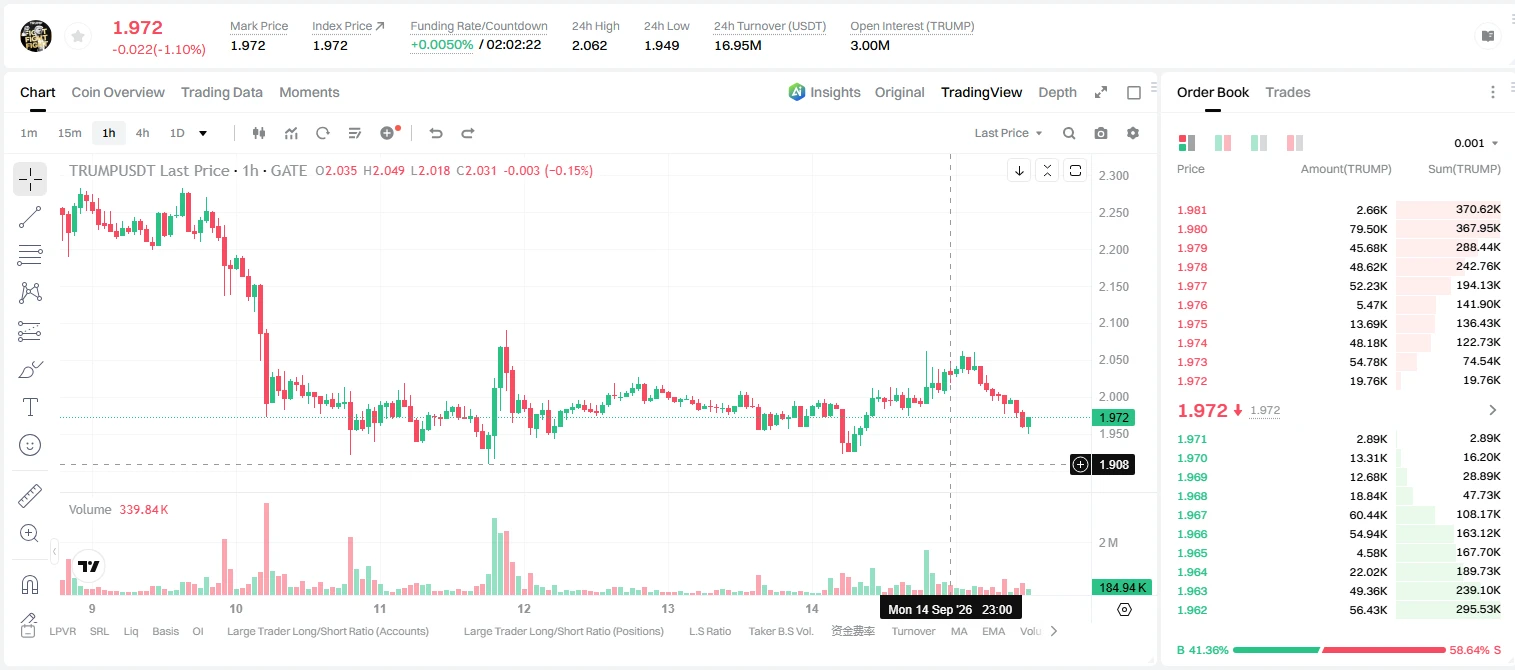
Task: Open AI Insights
Action: click(824, 92)
